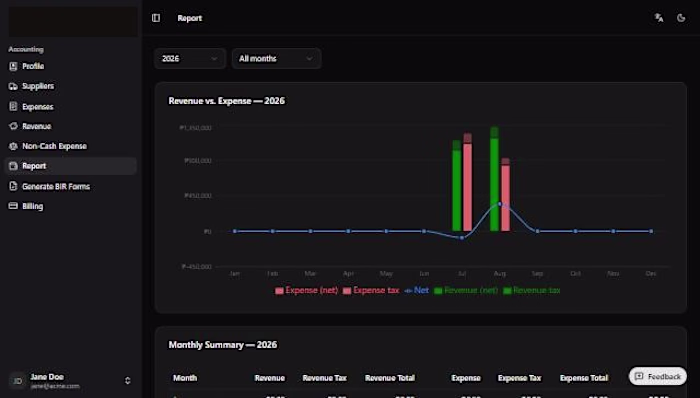The width and height of the screenshot is (700, 398).
Task: Open the language translate icon
Action: tap(658, 18)
